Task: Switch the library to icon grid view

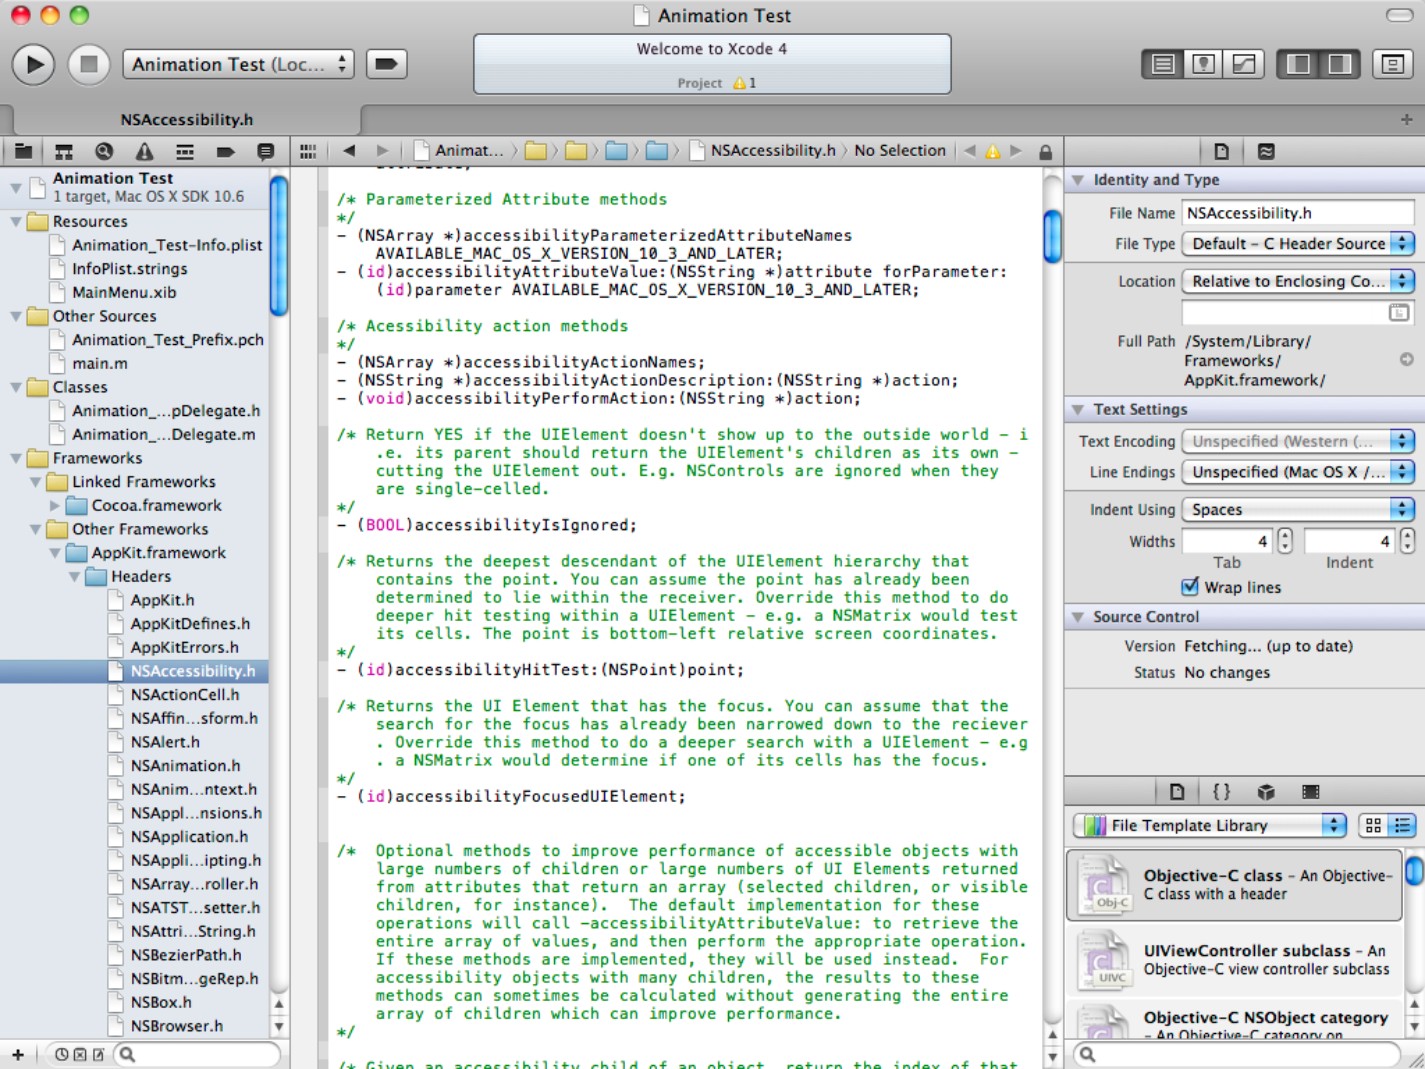Action: 1373,825
